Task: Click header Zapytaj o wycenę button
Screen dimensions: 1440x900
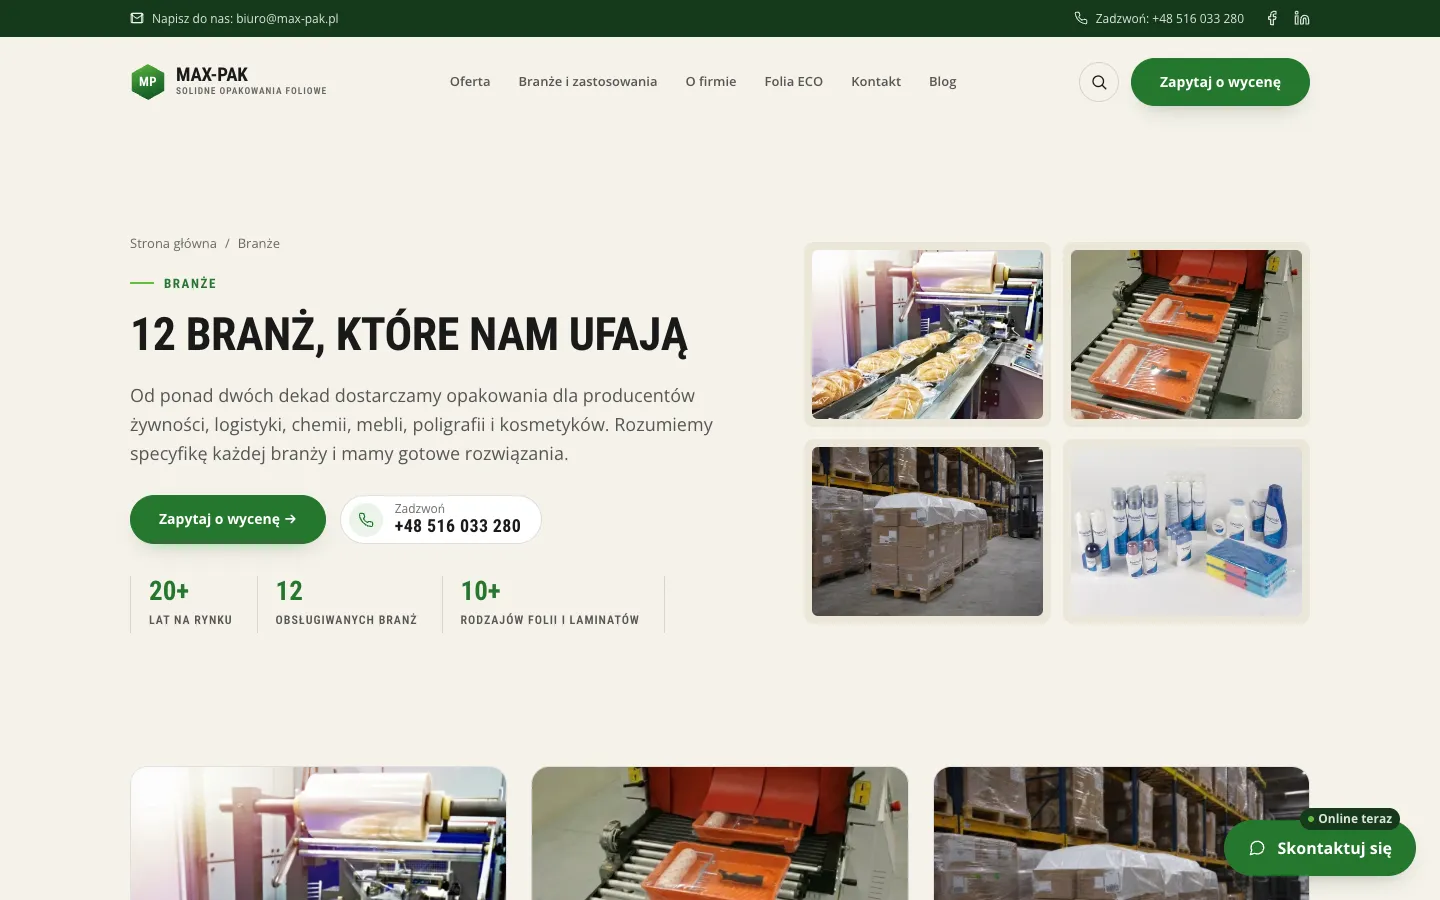Action: pos(1220,82)
